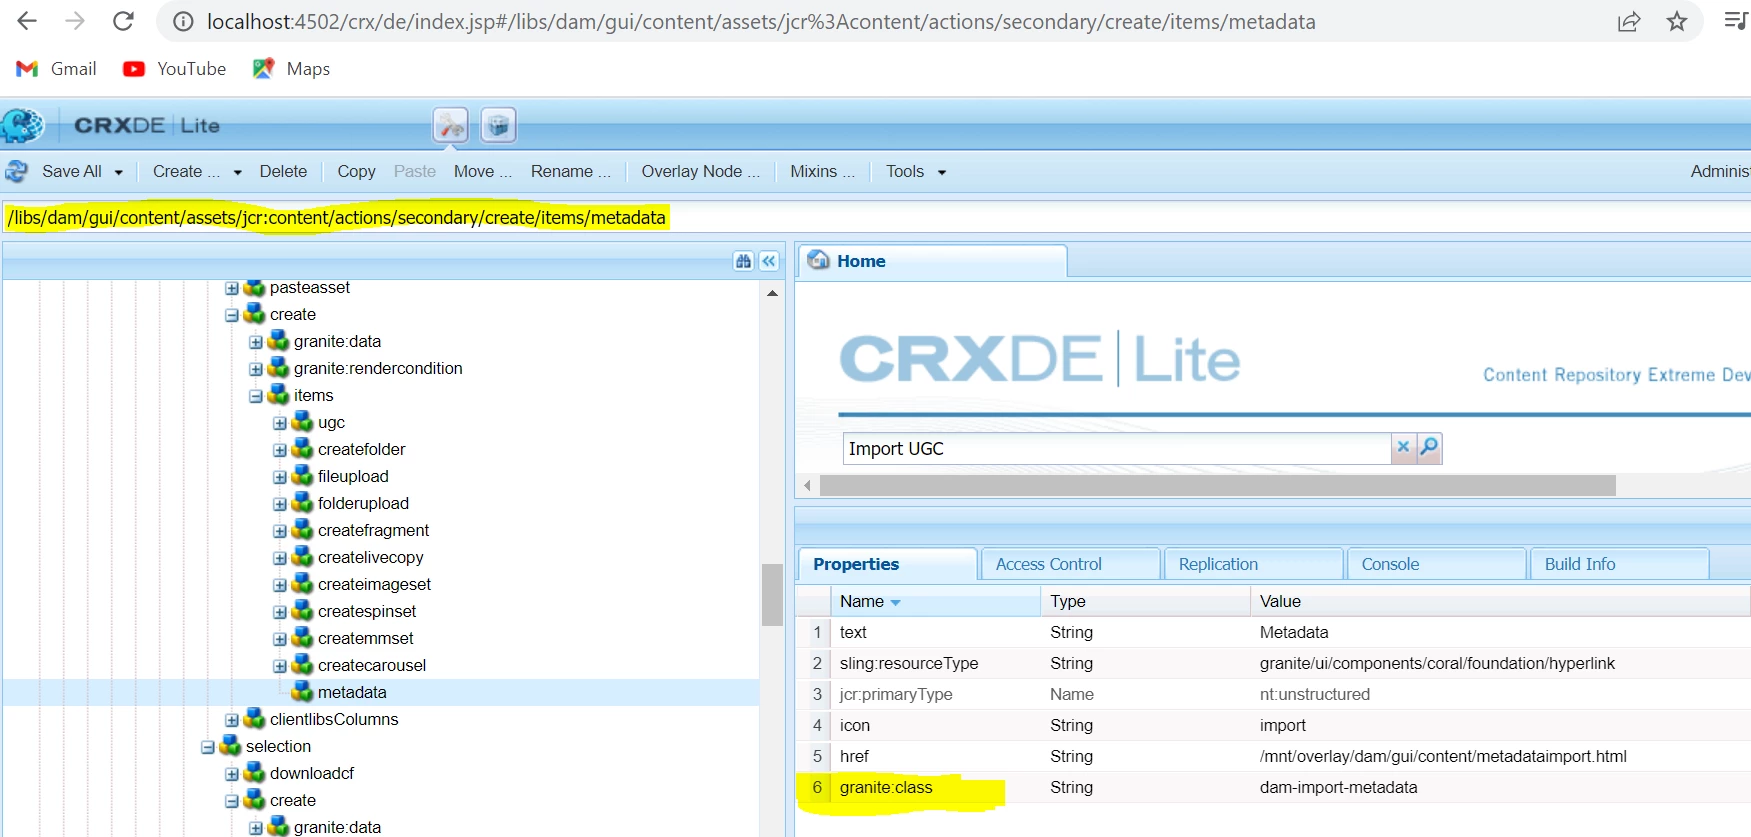
Task: Click the binoculars search icon in tree panel
Action: tap(743, 261)
